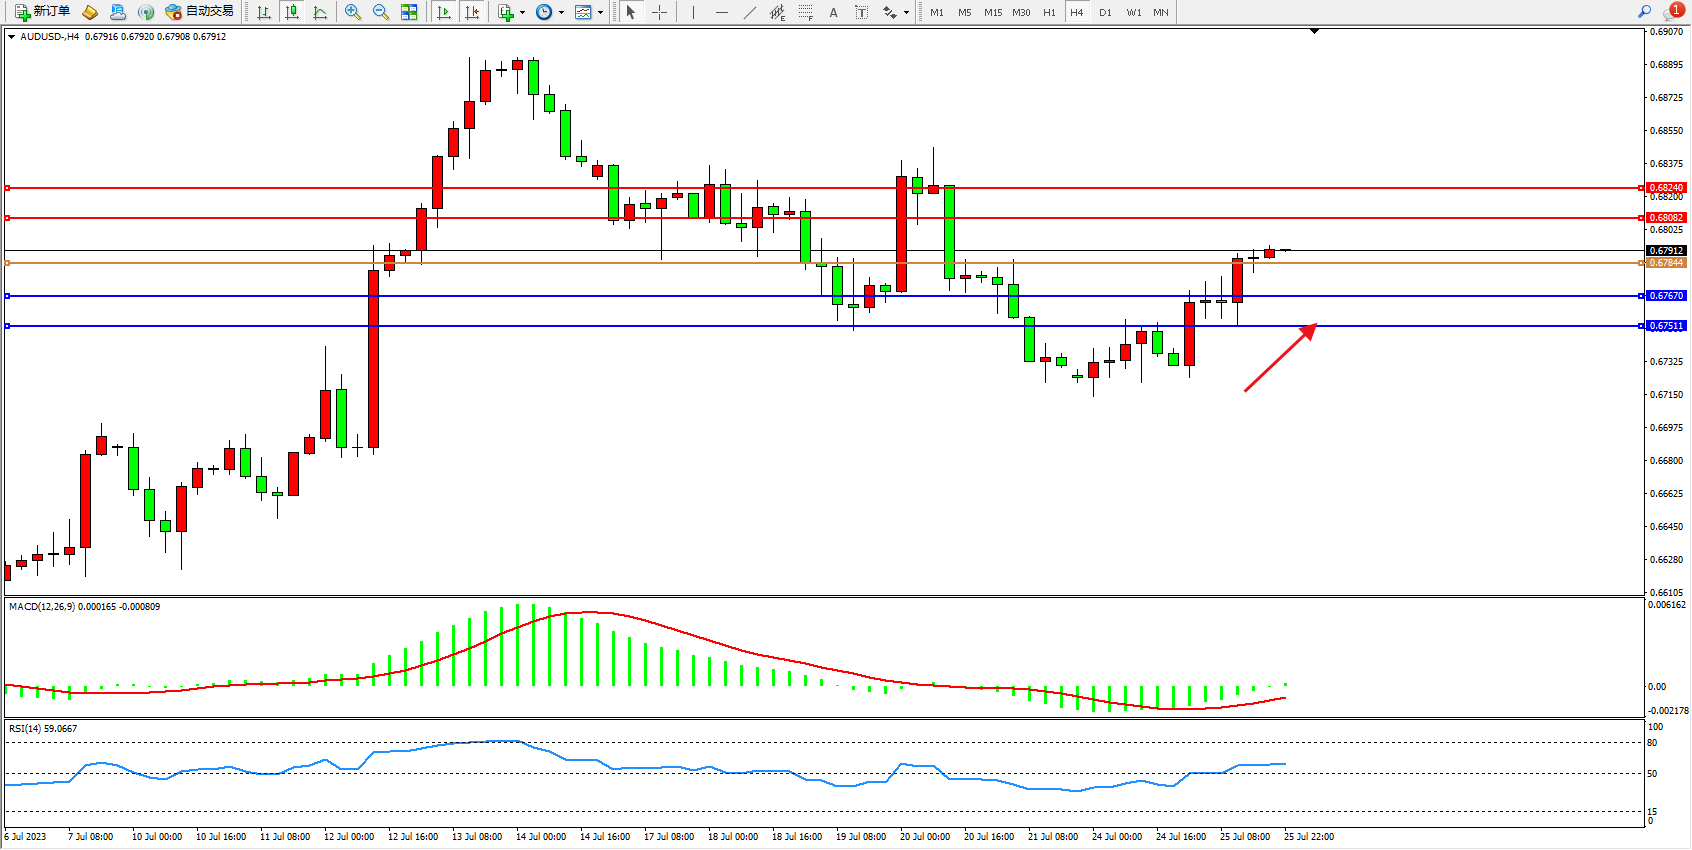This screenshot has height=850, width=1692.
Task: Open the chat notification with badge
Action: (x=1672, y=12)
